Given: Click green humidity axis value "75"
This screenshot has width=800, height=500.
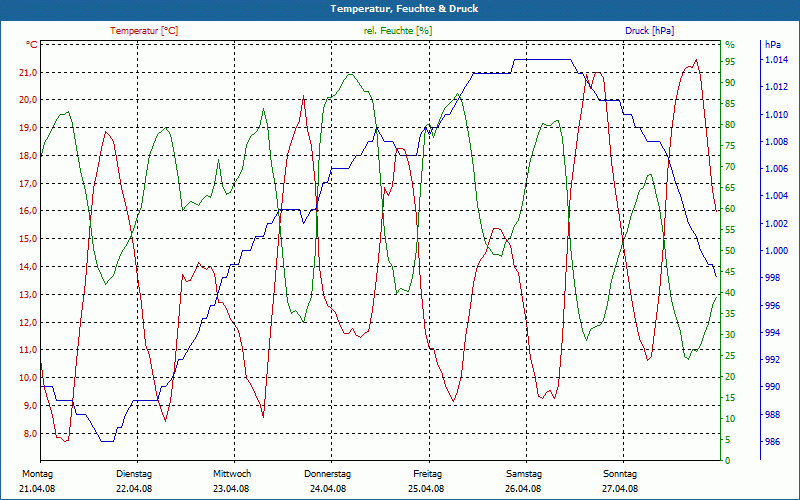Looking at the screenshot, I should tap(730, 146).
